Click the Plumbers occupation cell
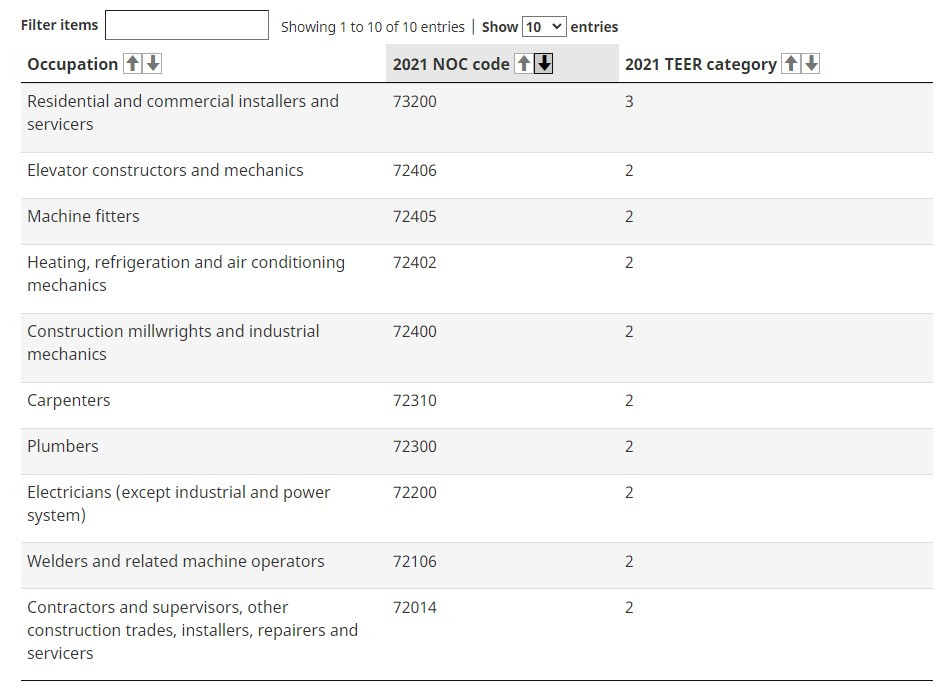The width and height of the screenshot is (950, 696). coord(63,447)
